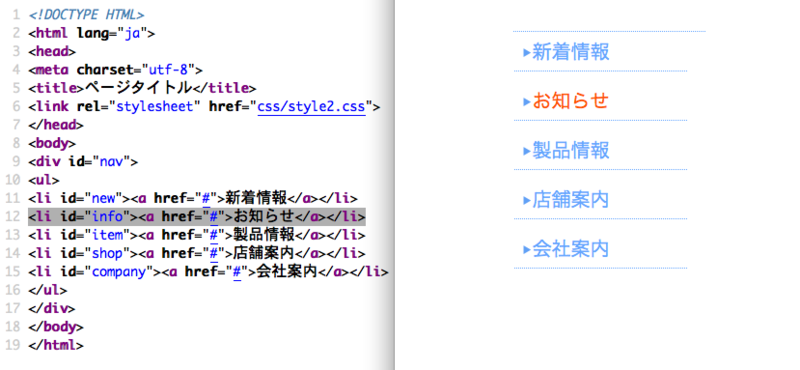Click the opening ul tag line
Screen dimensions: 800x370
(44, 180)
